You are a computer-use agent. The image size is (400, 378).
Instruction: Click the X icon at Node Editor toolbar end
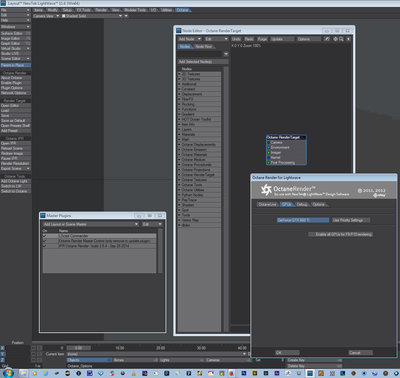[x=348, y=39]
